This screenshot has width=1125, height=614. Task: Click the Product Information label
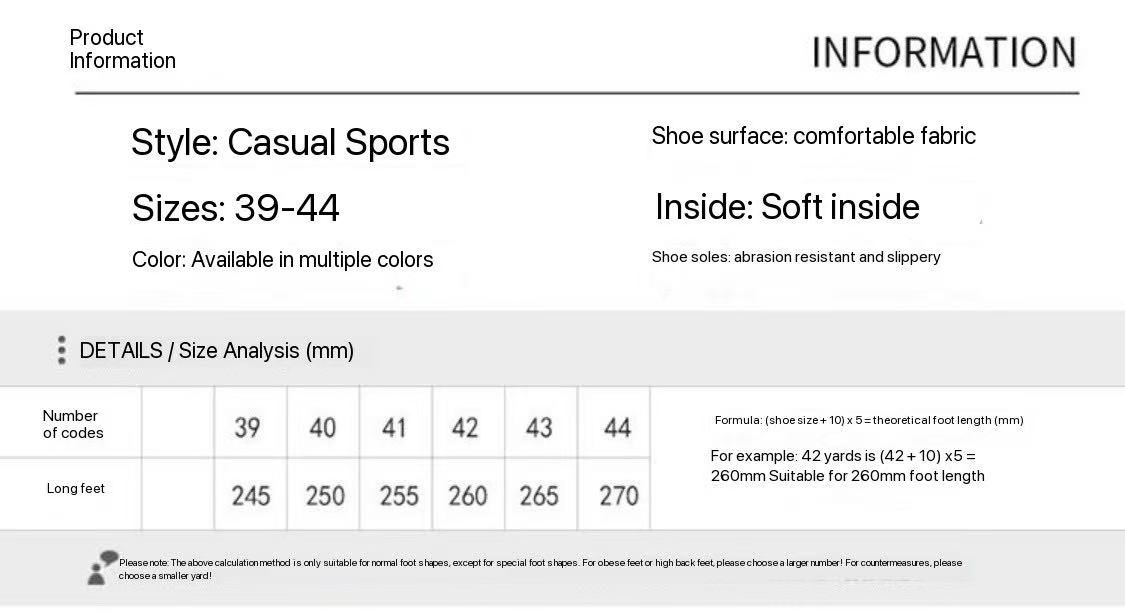click(122, 49)
